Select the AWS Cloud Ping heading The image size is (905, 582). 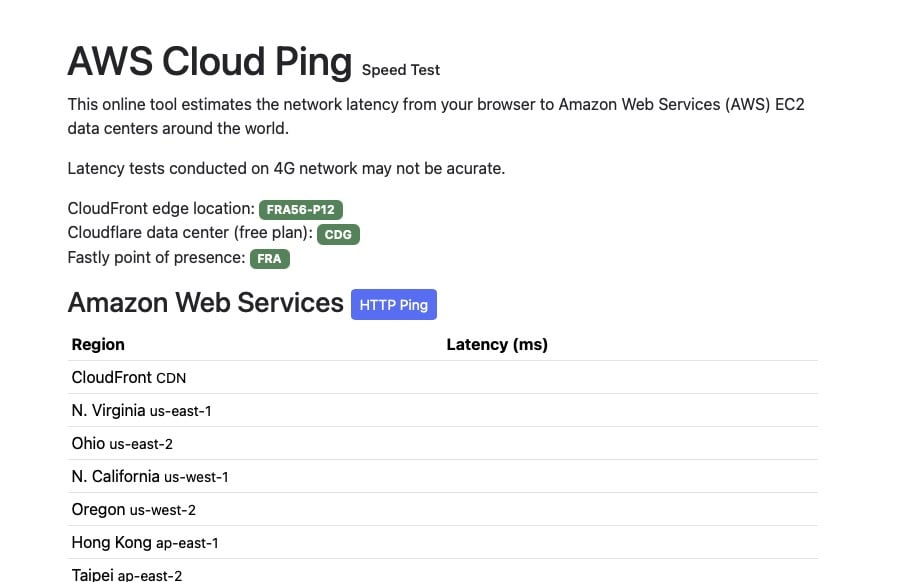tap(210, 61)
